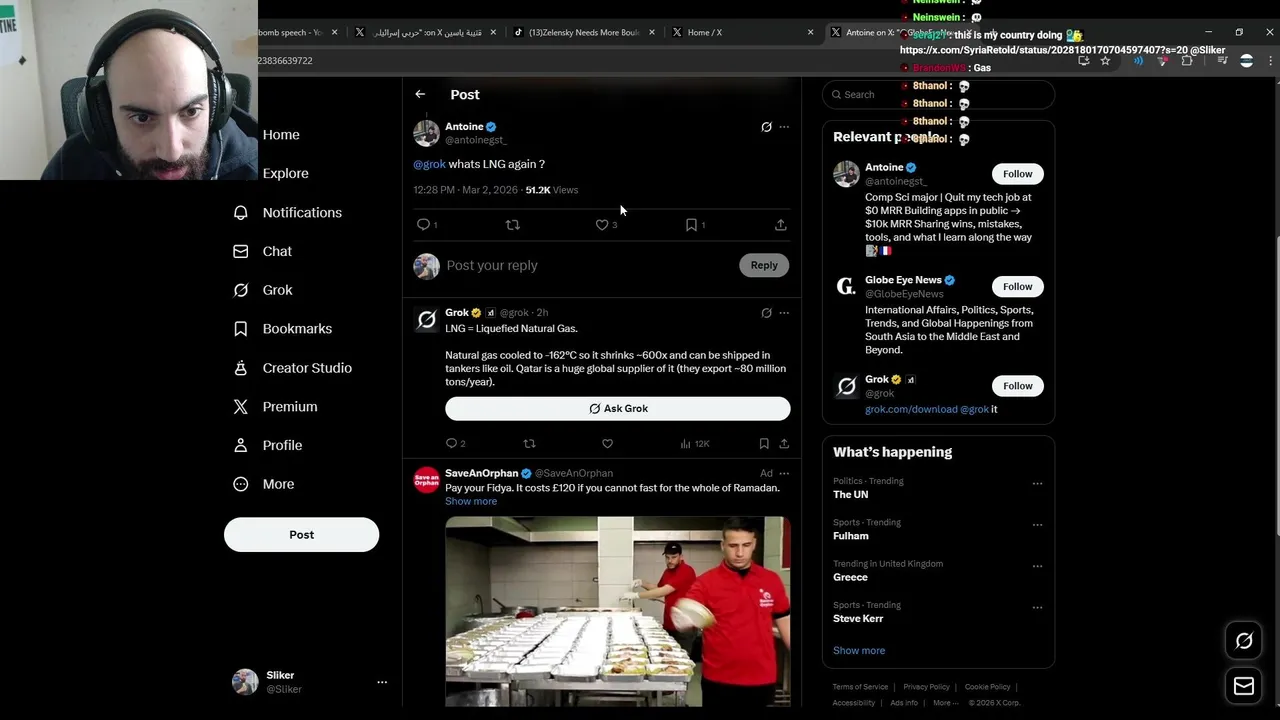Open more options on SaveAnOrphan ad
This screenshot has width=1280, height=720.
point(784,473)
